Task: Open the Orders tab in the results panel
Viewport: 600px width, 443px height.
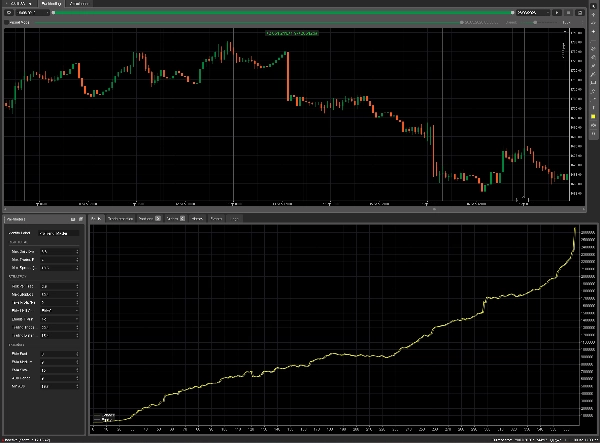Action: (x=176, y=219)
